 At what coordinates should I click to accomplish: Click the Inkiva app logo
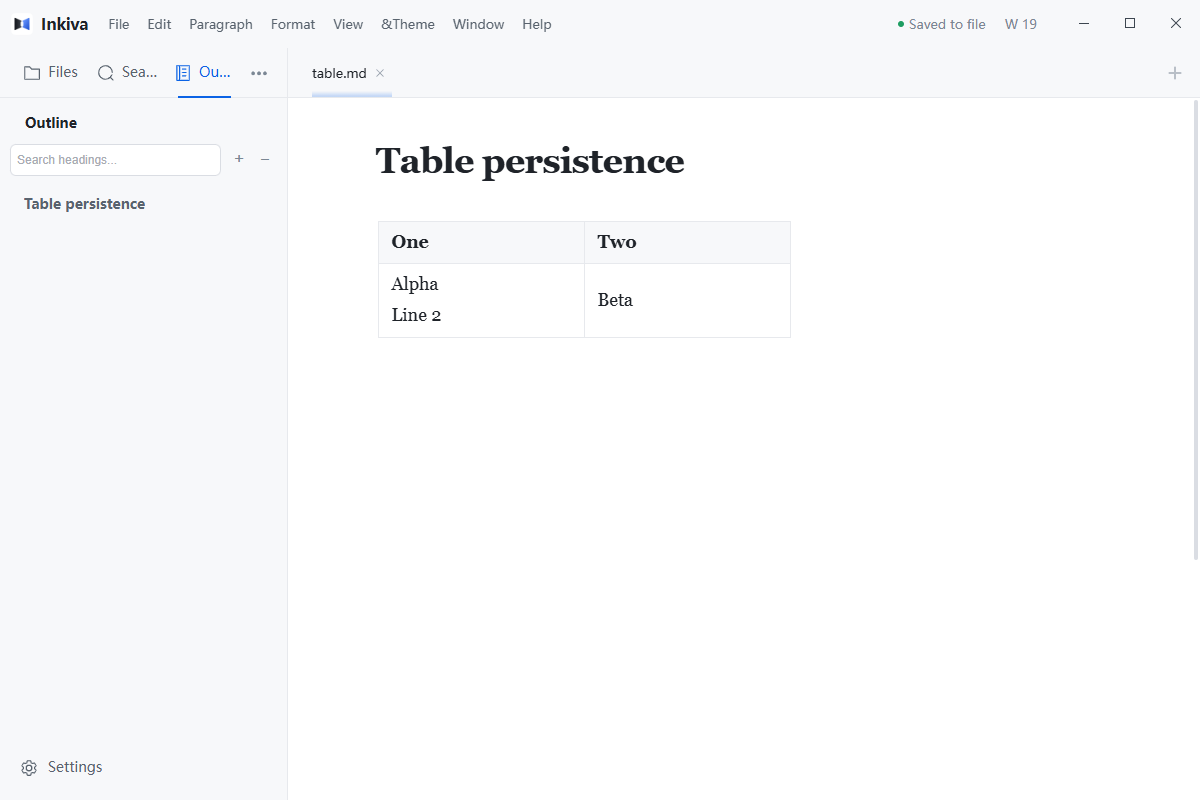click(22, 24)
